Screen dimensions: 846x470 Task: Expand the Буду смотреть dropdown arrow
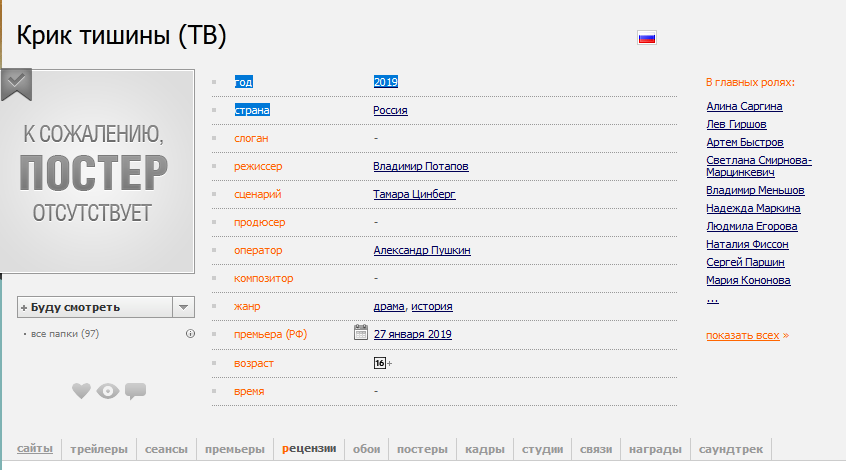click(x=183, y=307)
